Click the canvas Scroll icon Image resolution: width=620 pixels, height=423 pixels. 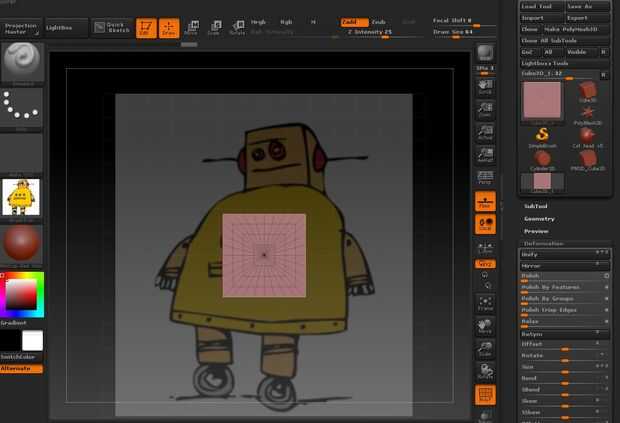click(485, 87)
